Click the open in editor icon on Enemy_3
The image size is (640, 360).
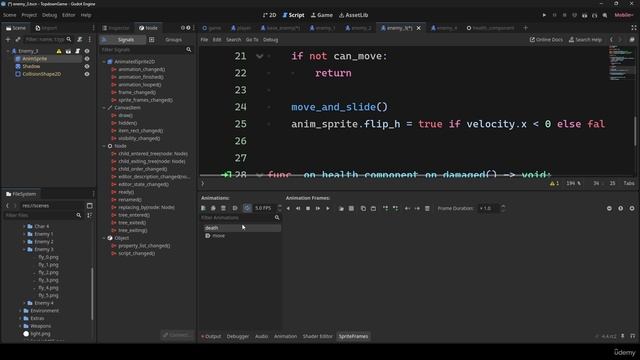pyautogui.click(x=68, y=51)
